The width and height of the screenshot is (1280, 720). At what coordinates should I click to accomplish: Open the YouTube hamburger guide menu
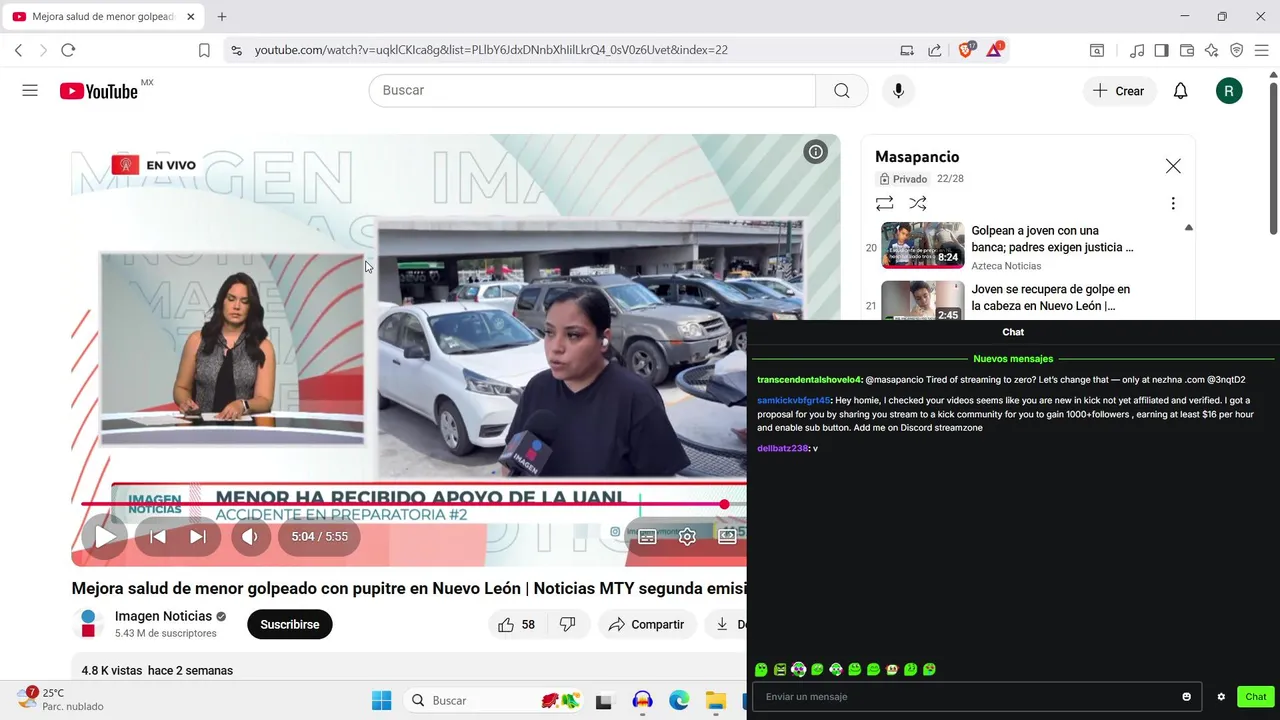[30, 91]
